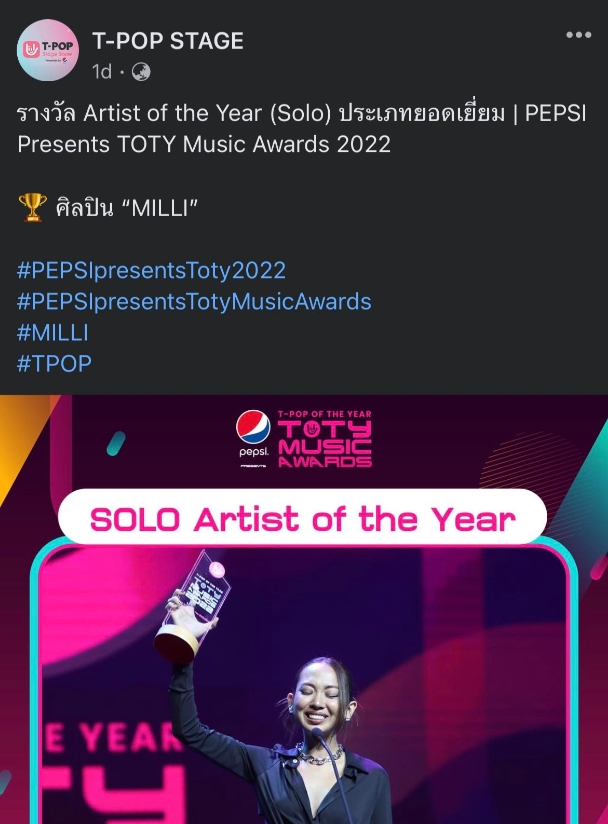Click the gold trophy emoji in caption
Image resolution: width=608 pixels, height=824 pixels.
[x=33, y=208]
